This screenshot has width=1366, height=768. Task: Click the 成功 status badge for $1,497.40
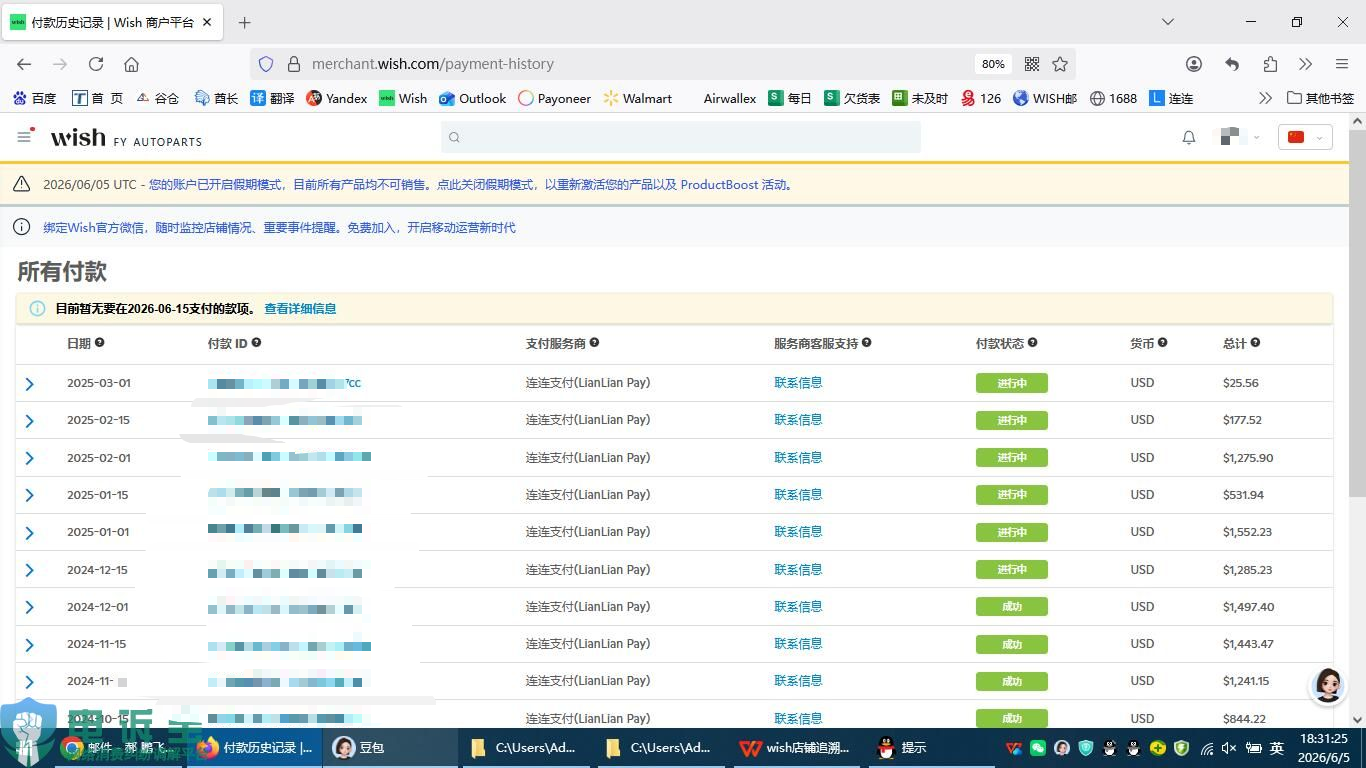tap(1011, 607)
